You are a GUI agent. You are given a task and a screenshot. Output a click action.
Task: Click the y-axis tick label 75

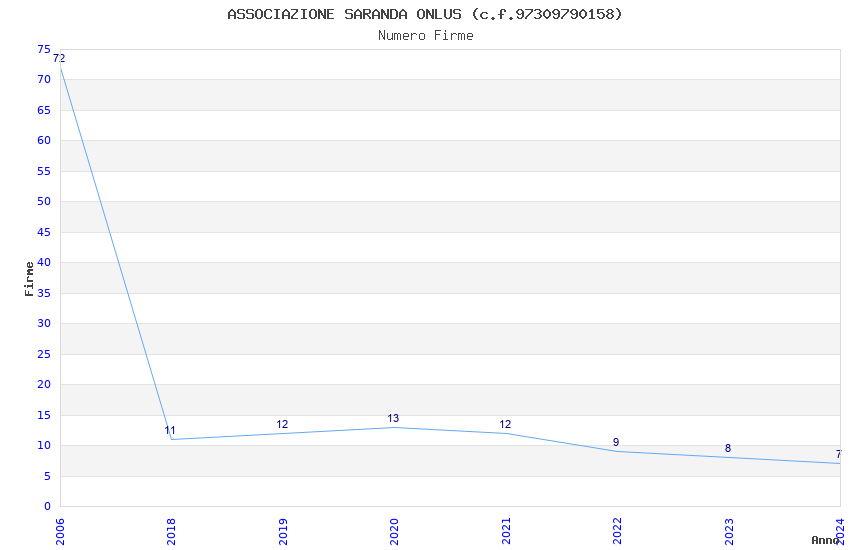tap(44, 49)
